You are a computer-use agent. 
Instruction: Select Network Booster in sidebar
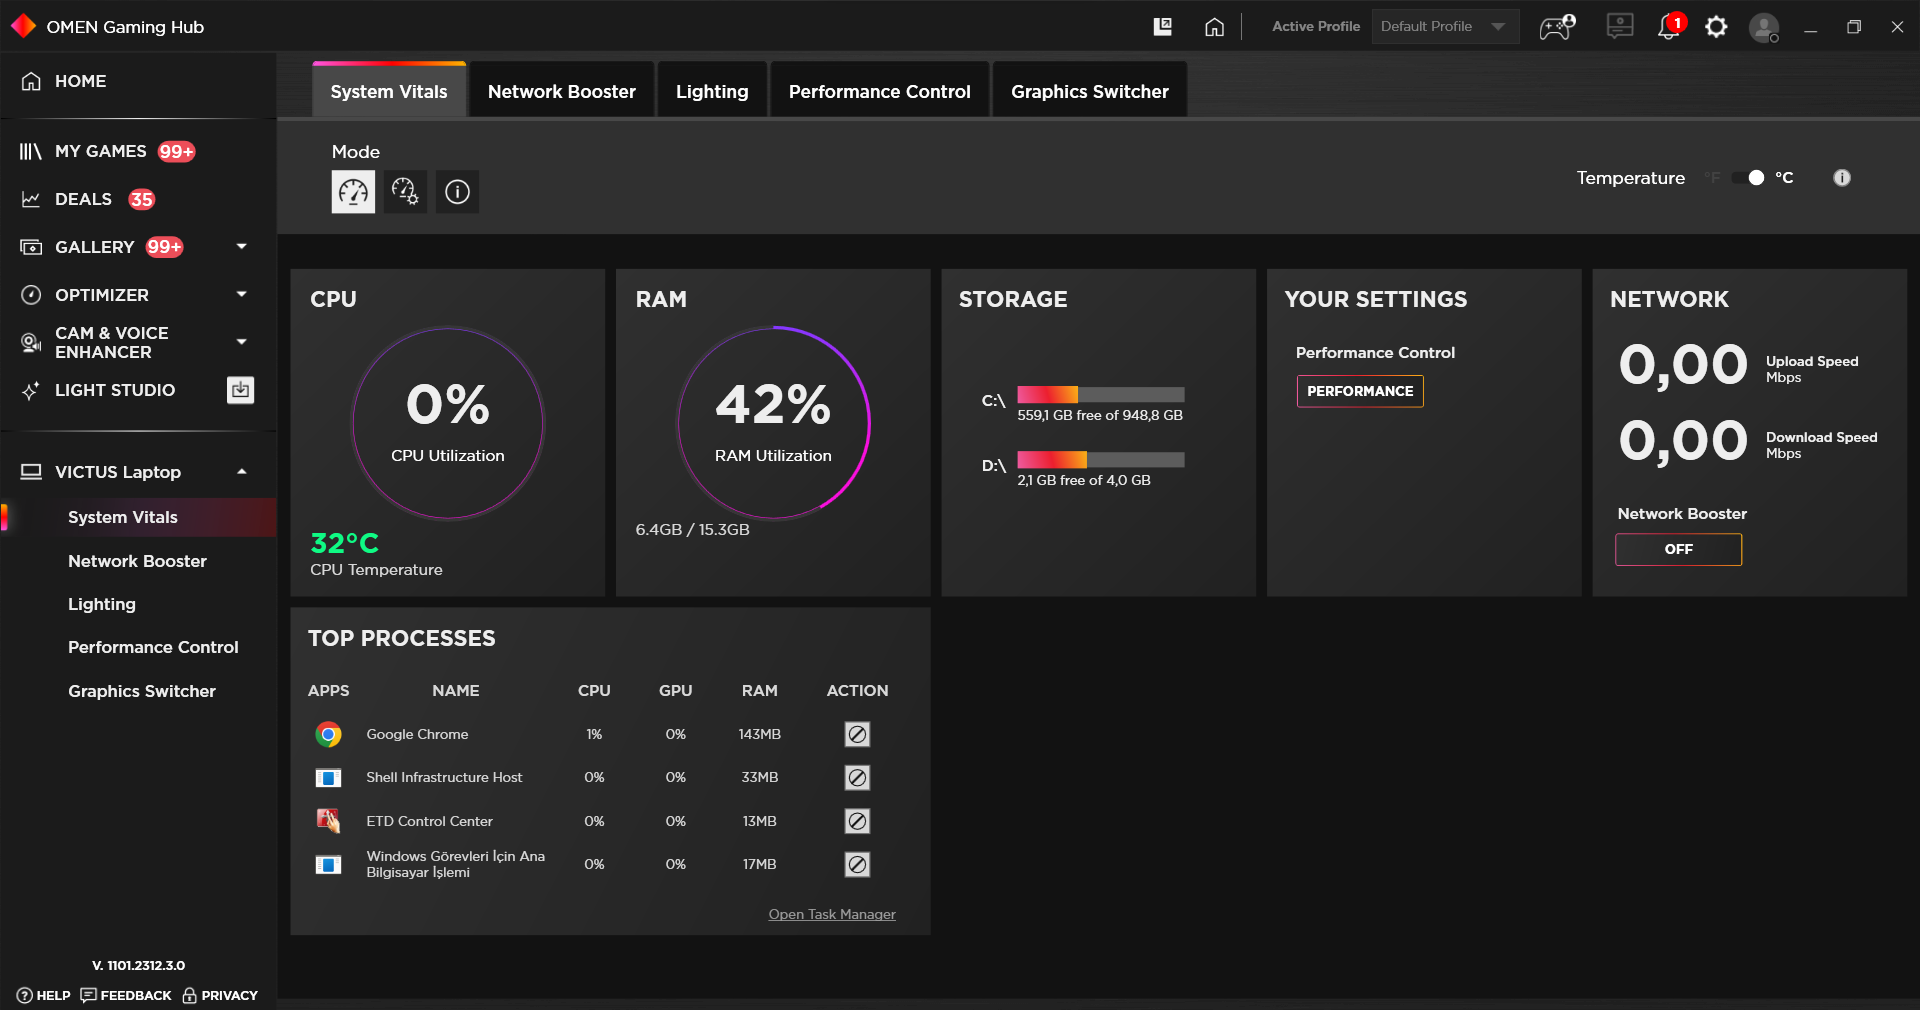point(138,561)
